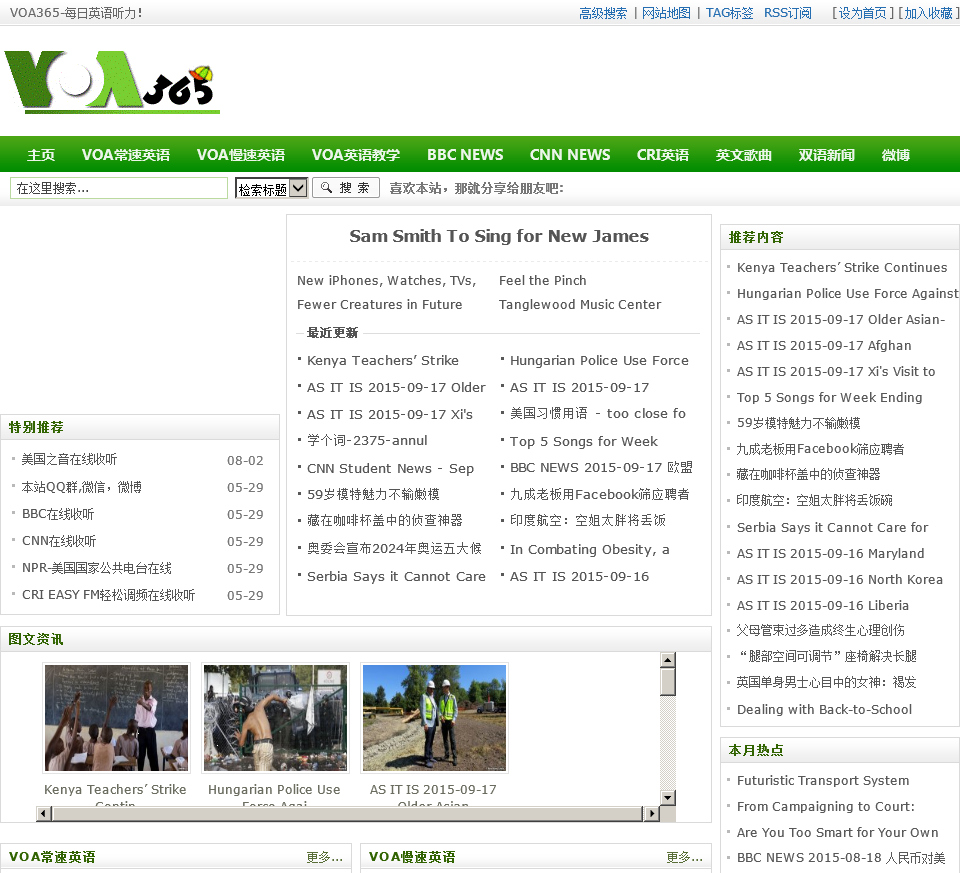Open the CNN NEWS navigation item
Screen dimensions: 960x873
pyautogui.click(x=569, y=155)
